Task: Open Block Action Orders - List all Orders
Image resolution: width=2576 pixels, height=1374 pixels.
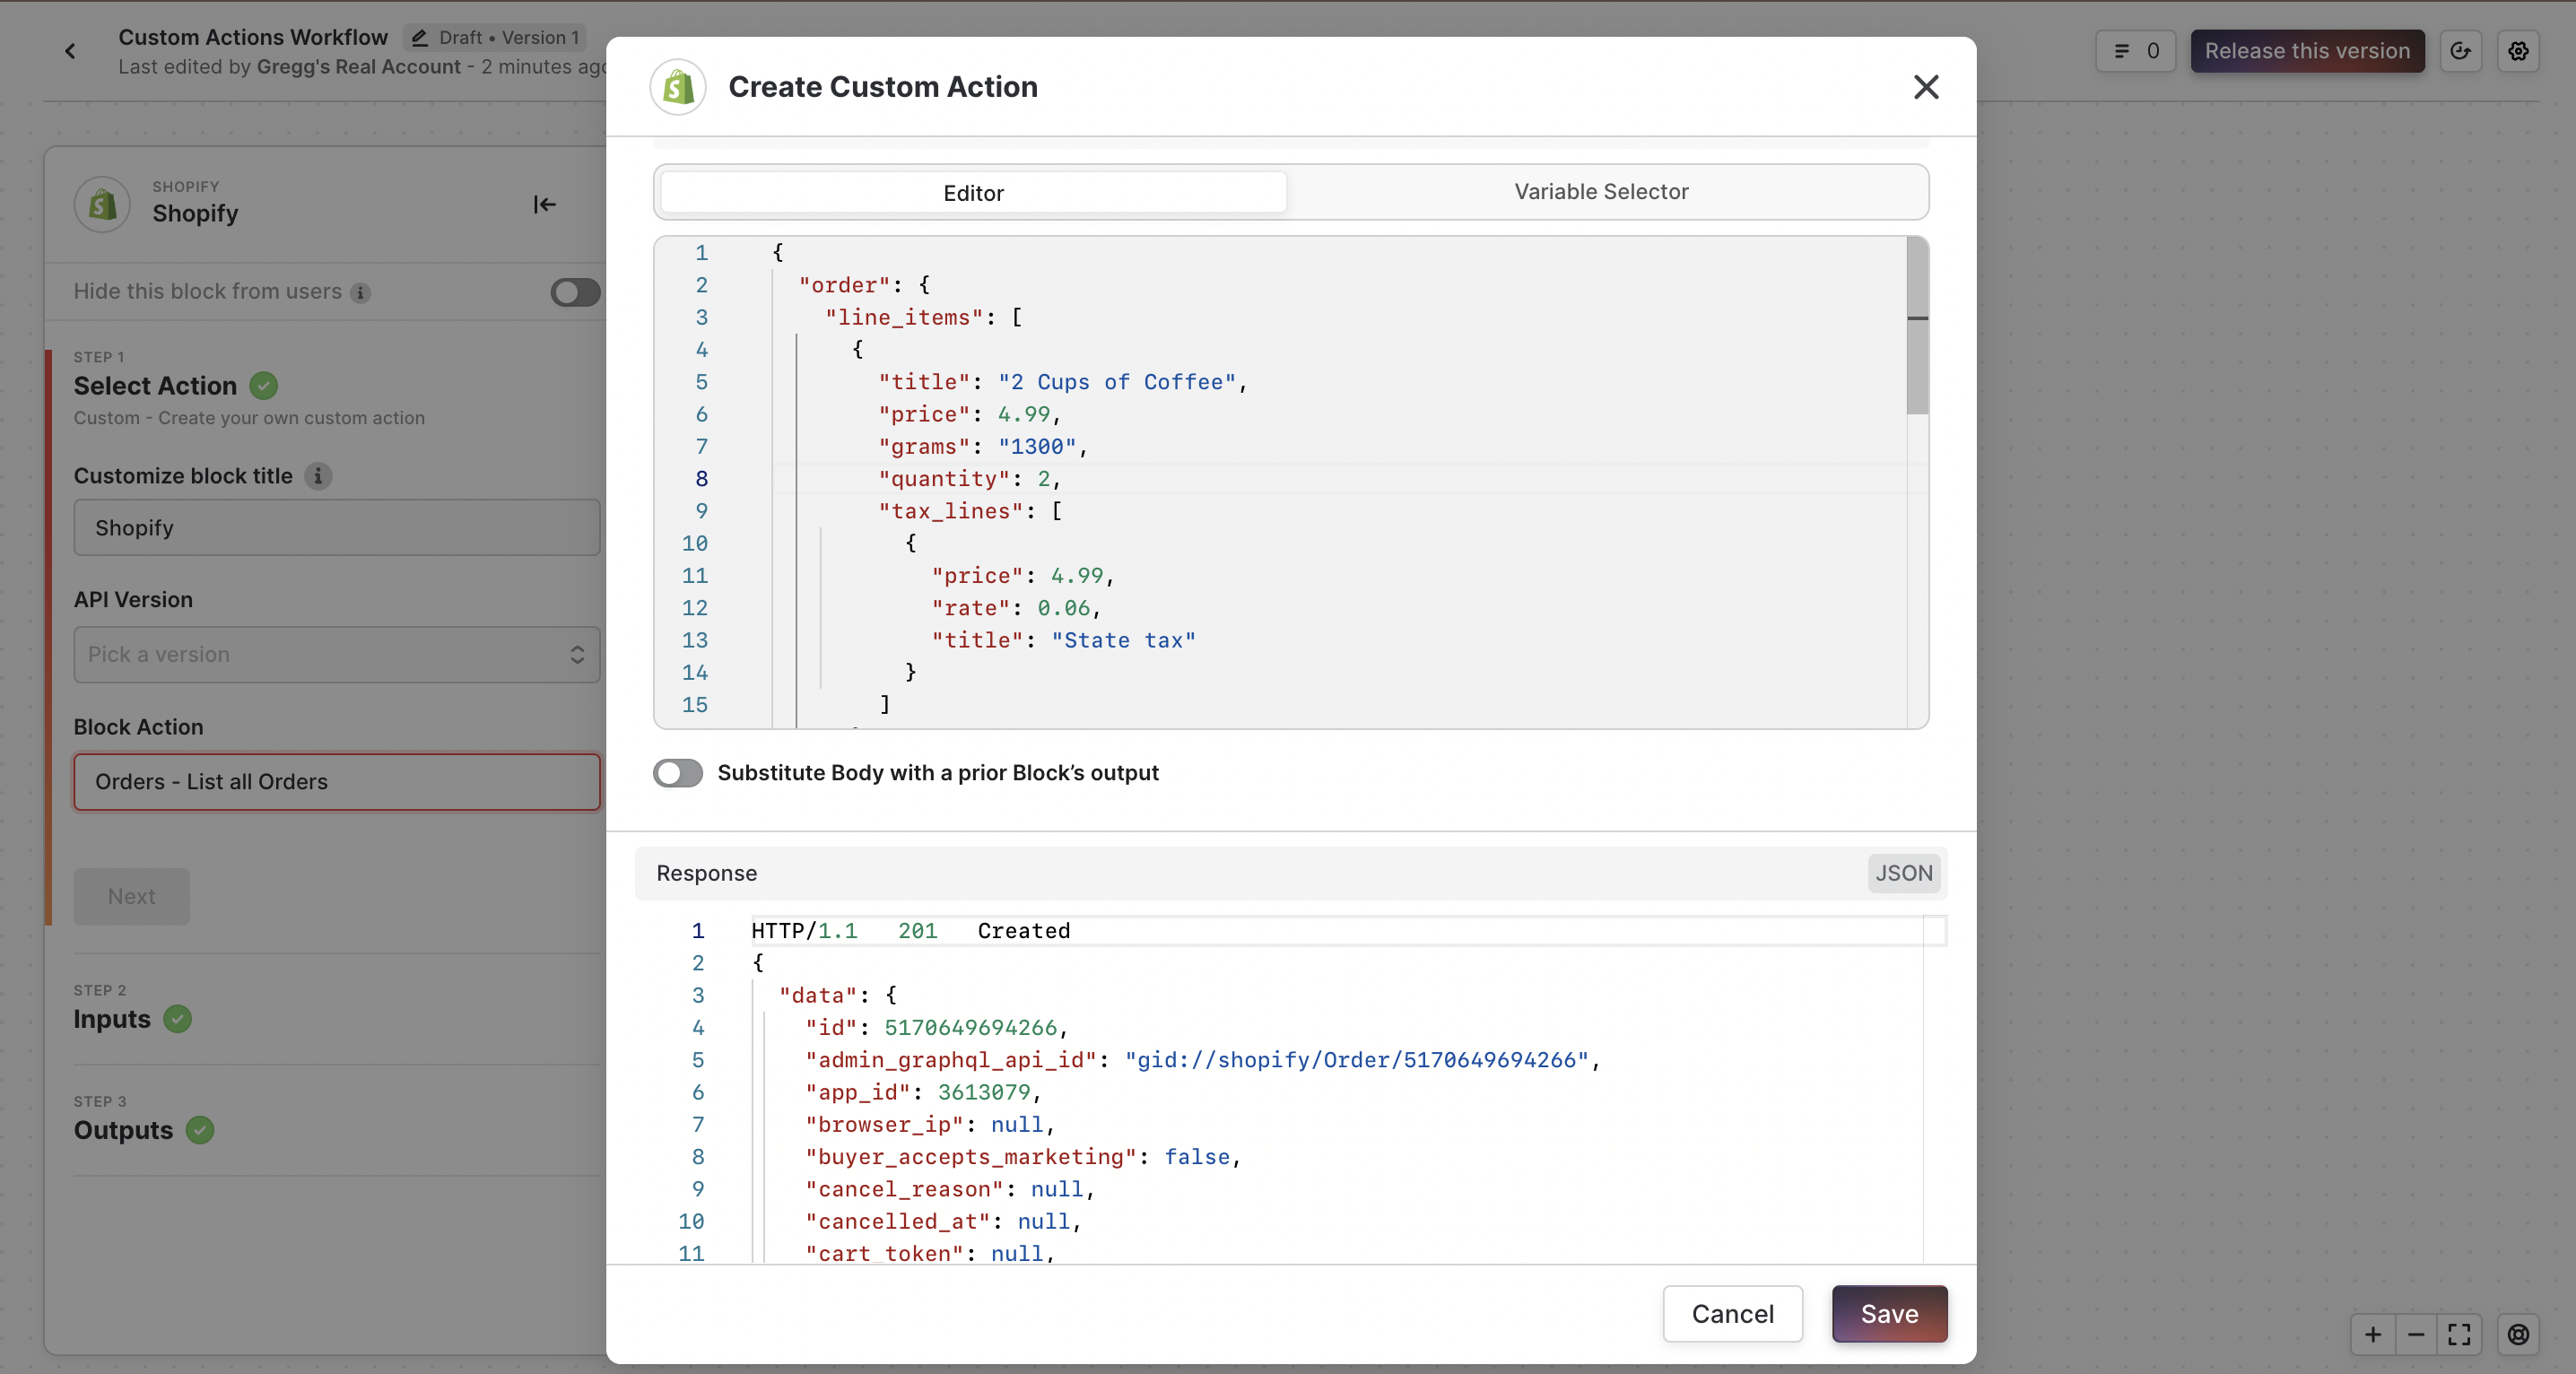Action: pyautogui.click(x=337, y=782)
